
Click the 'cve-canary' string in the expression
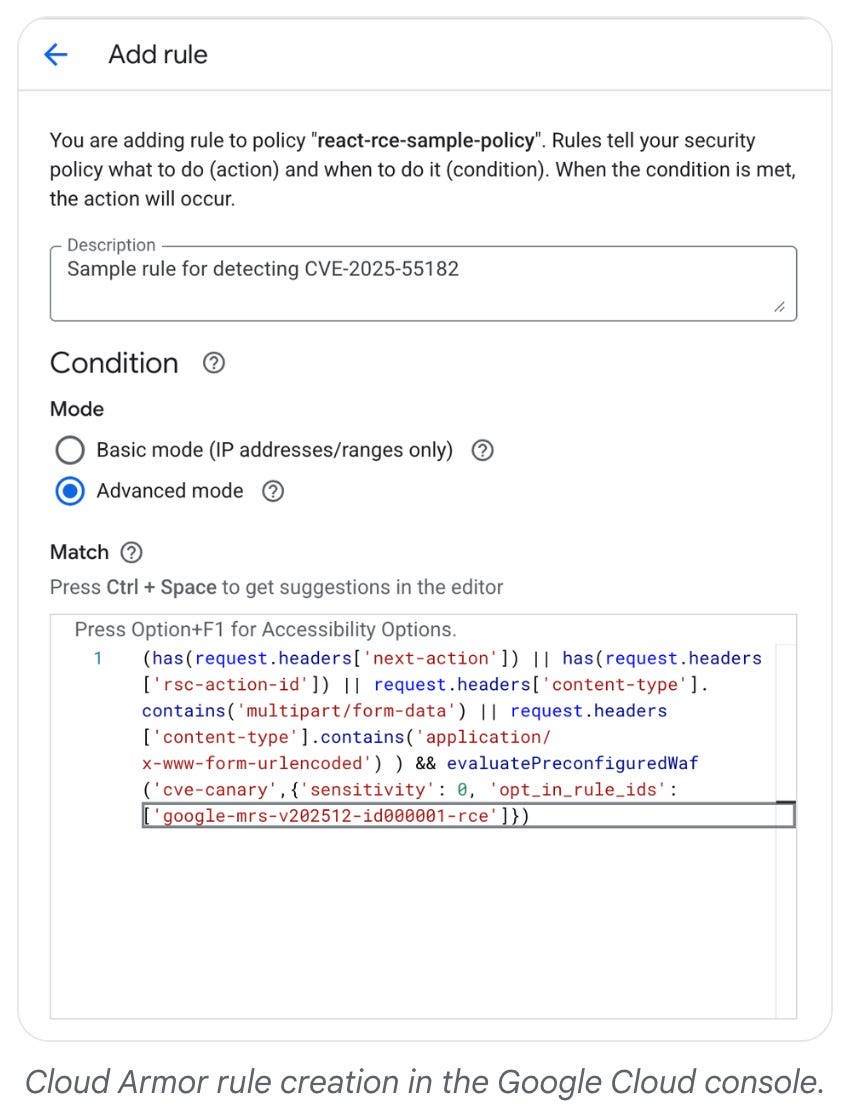[215, 789]
